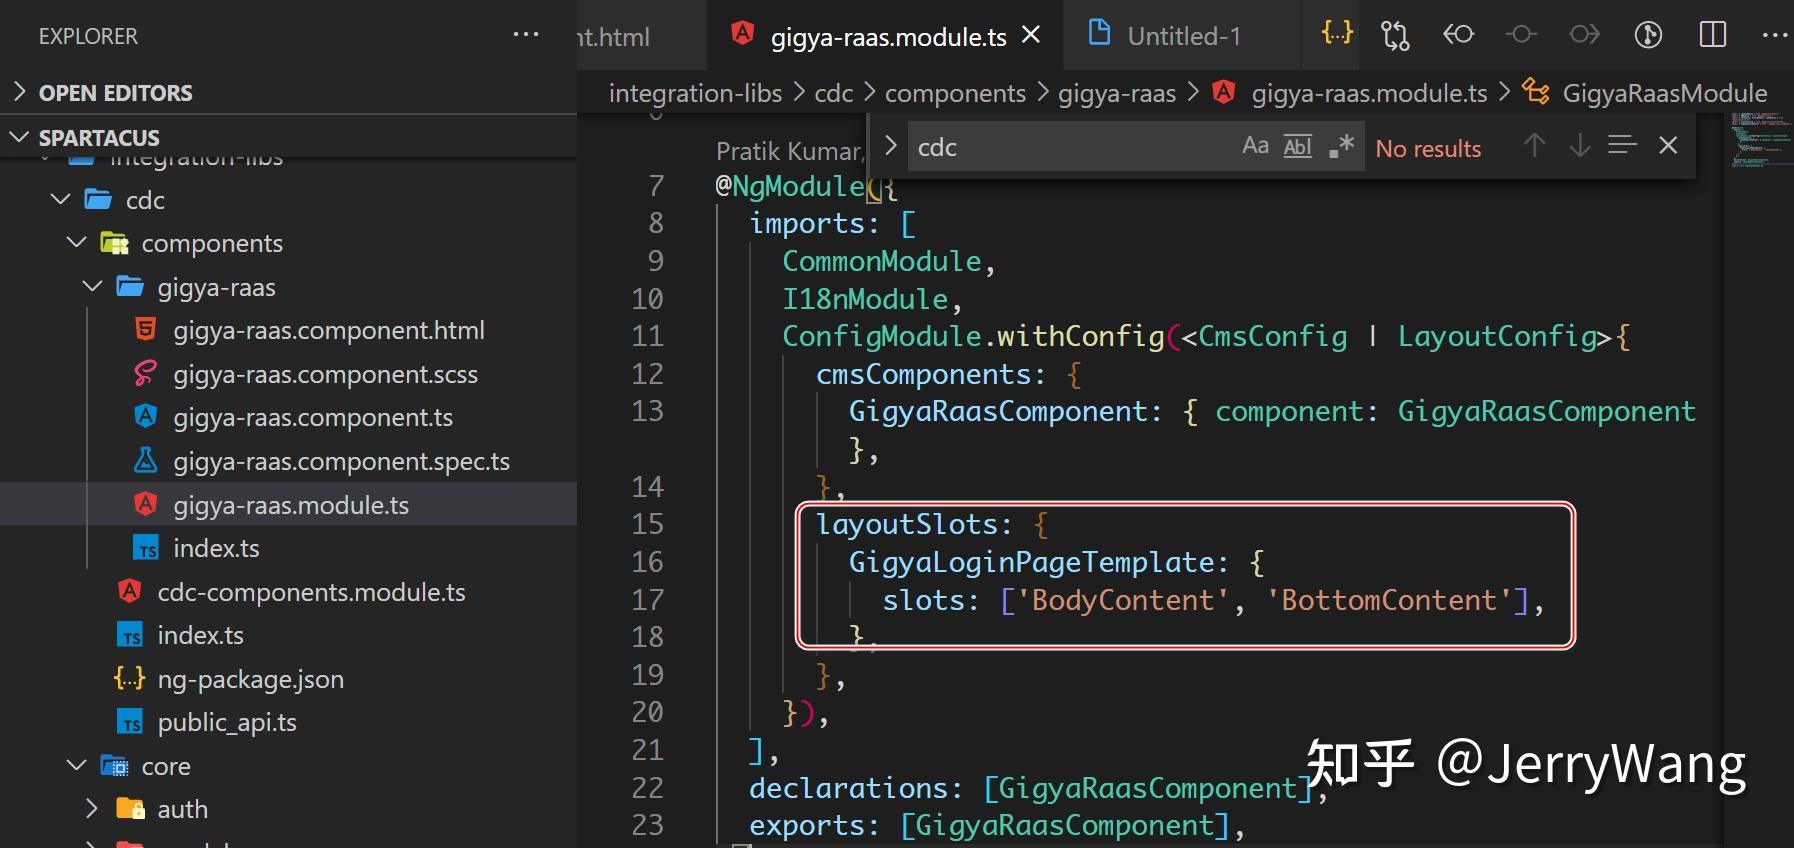Go to previous find match arrow
The width and height of the screenshot is (1794, 848).
point(1534,146)
